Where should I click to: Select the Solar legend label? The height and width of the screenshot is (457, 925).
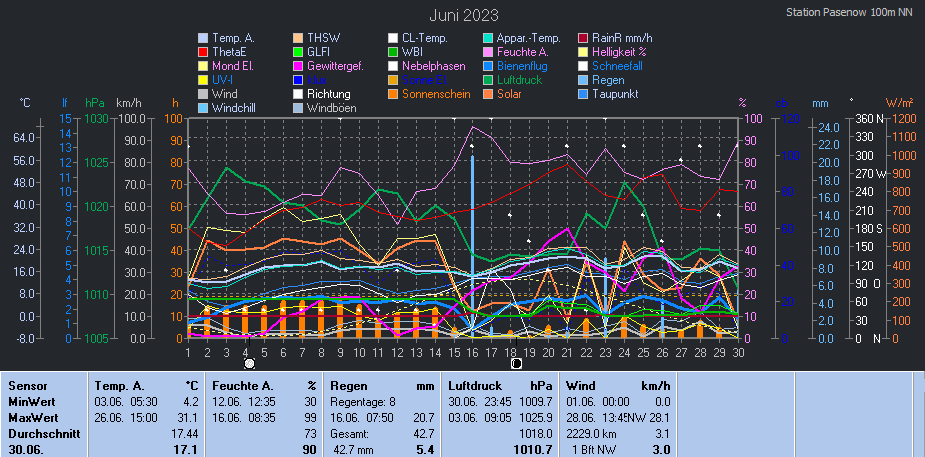pos(509,94)
